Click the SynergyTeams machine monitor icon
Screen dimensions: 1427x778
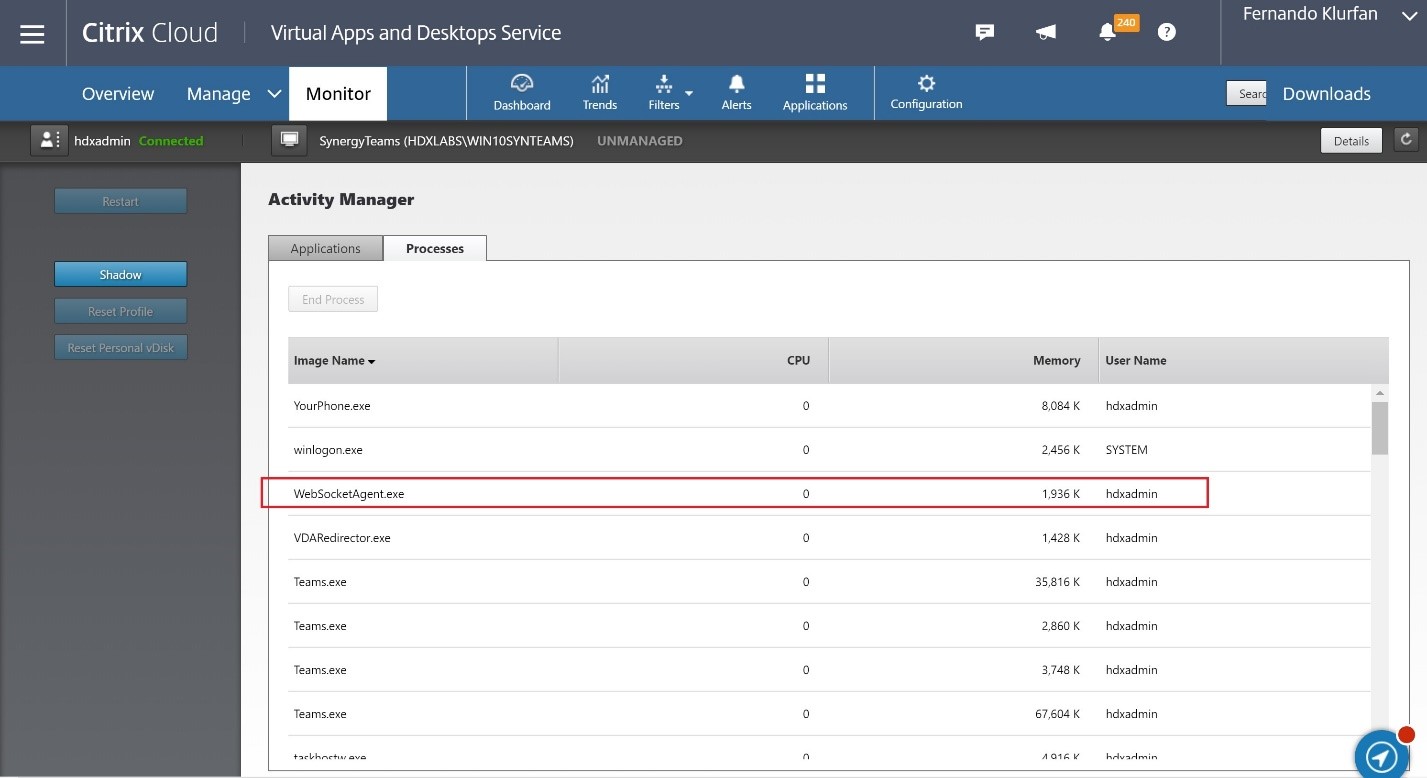[x=289, y=141]
